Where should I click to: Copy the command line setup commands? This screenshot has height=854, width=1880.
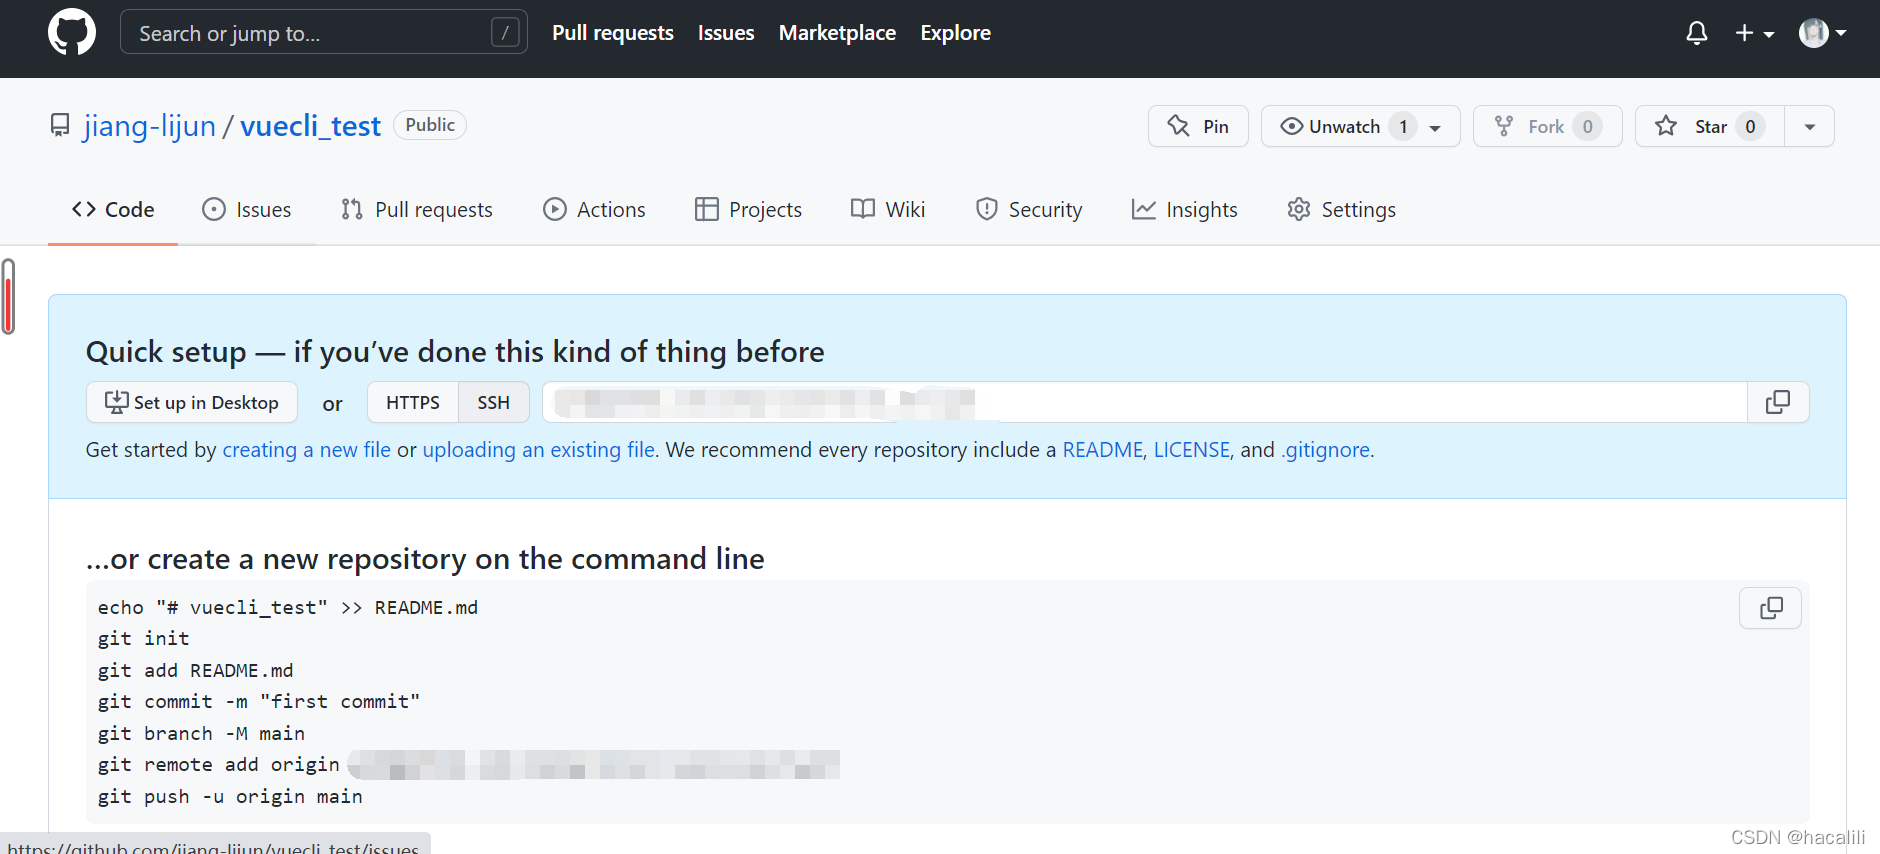tap(1770, 608)
